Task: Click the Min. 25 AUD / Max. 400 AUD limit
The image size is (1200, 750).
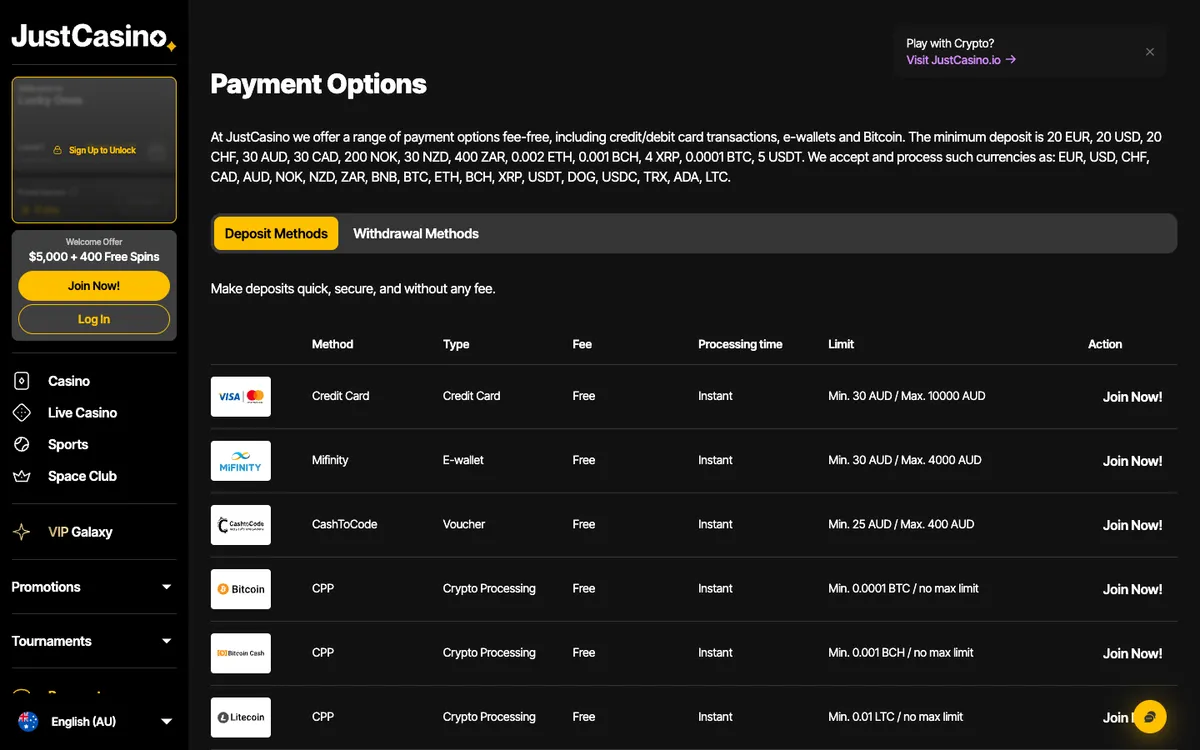Action: tap(901, 524)
